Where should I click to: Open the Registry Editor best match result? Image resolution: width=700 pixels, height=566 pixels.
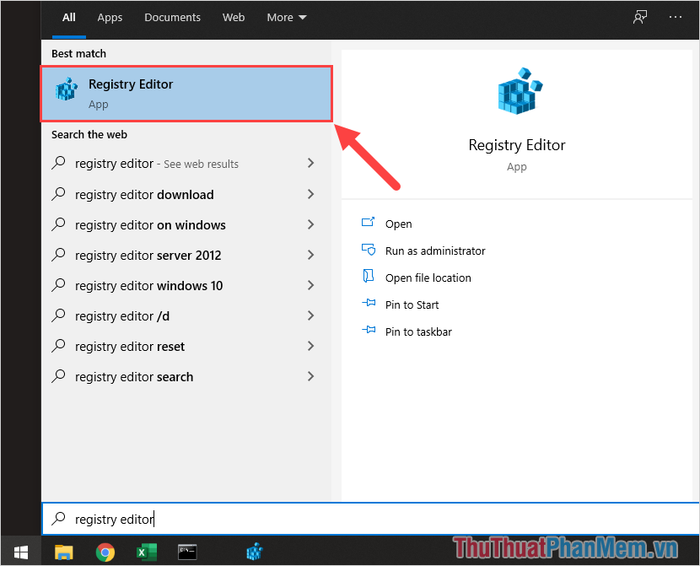(187, 94)
